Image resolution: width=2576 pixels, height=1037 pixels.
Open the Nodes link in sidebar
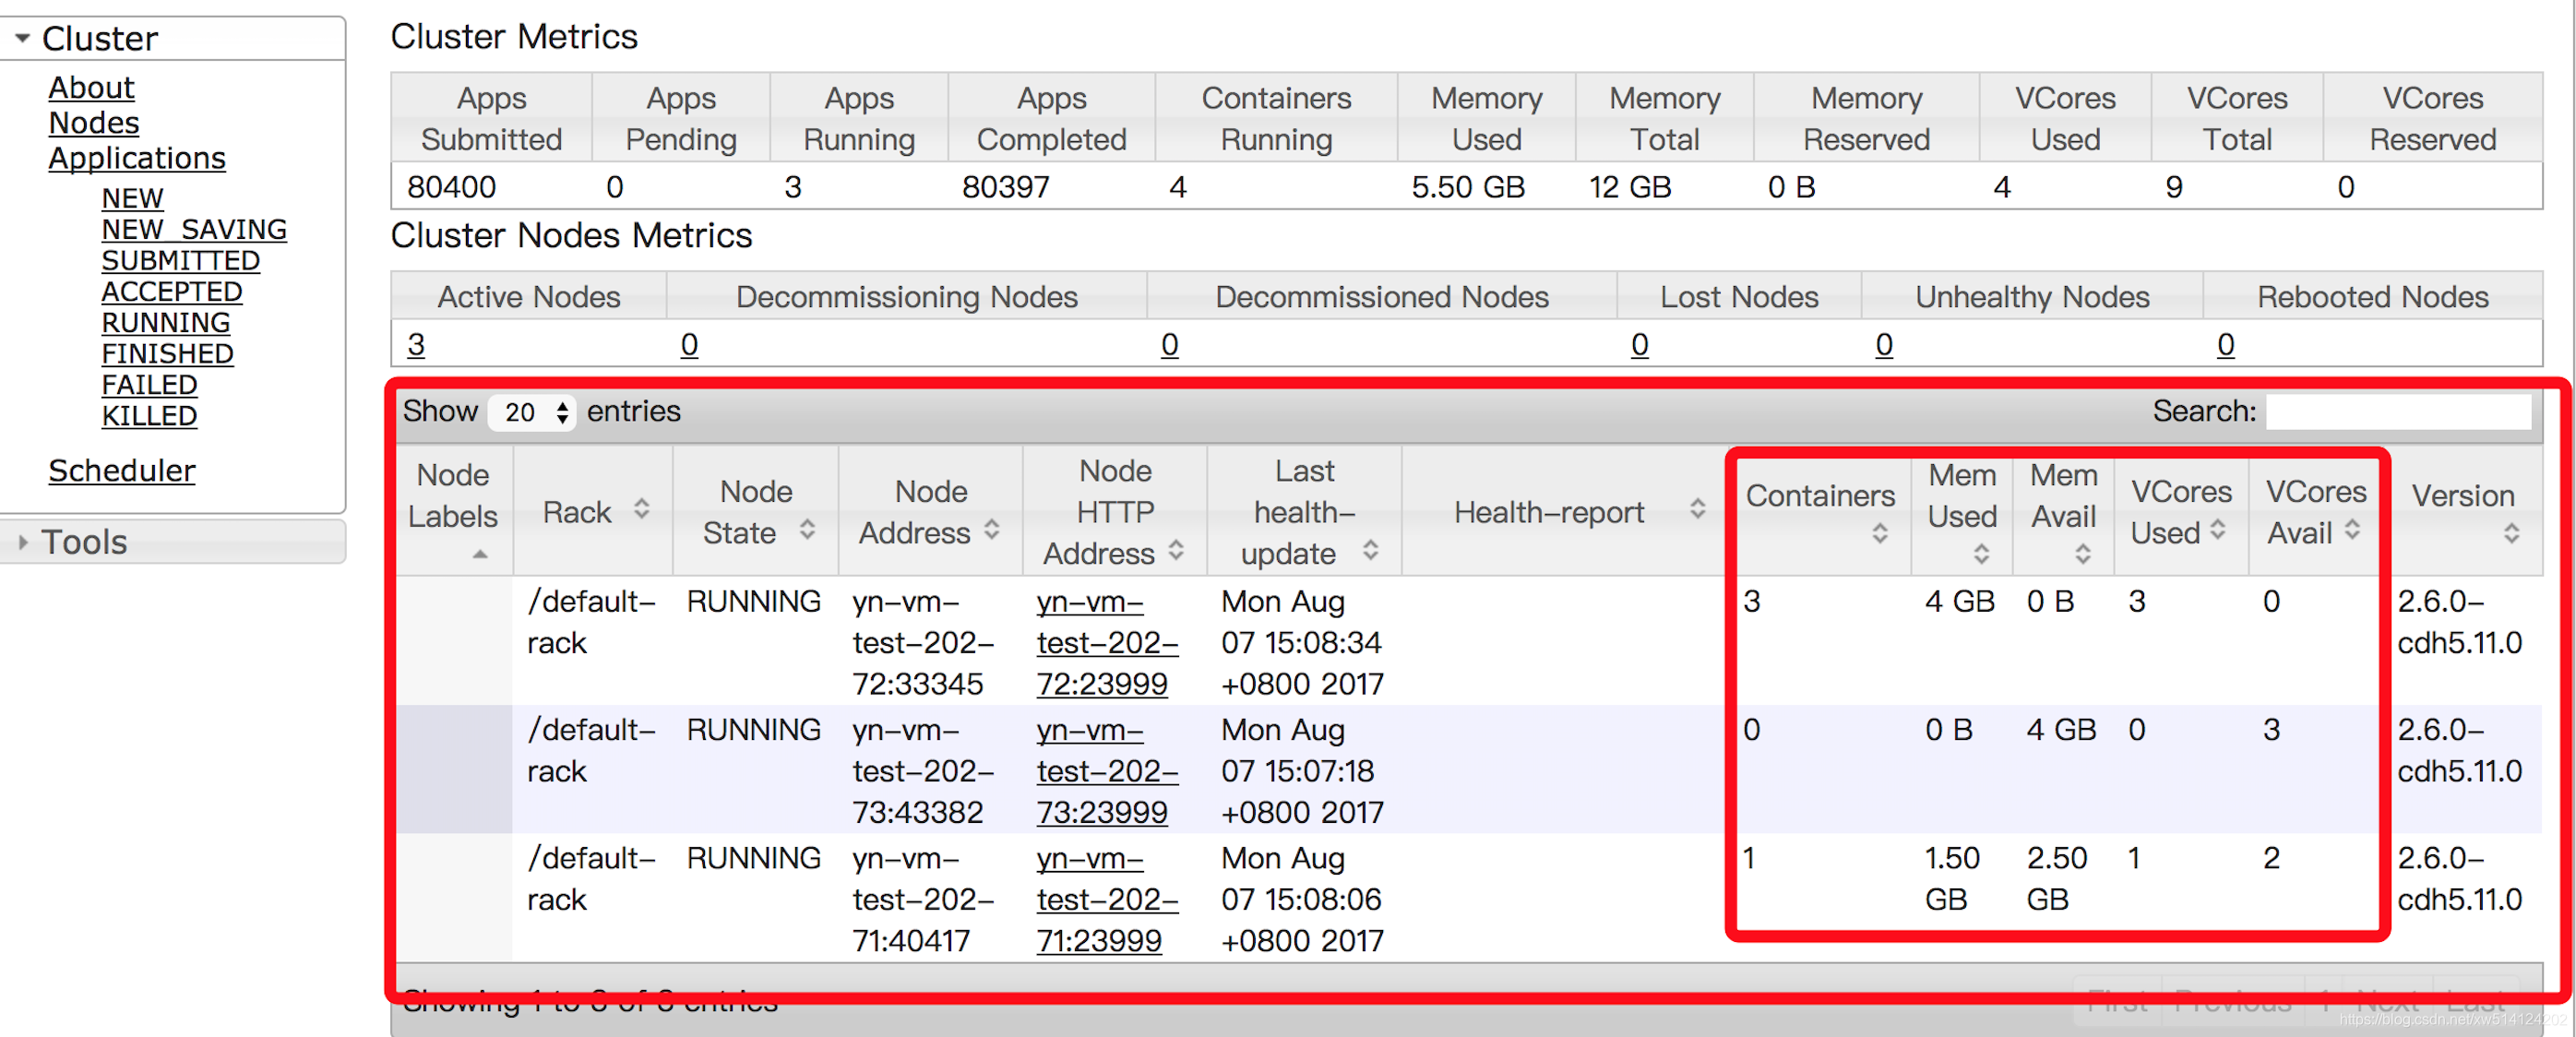(94, 123)
